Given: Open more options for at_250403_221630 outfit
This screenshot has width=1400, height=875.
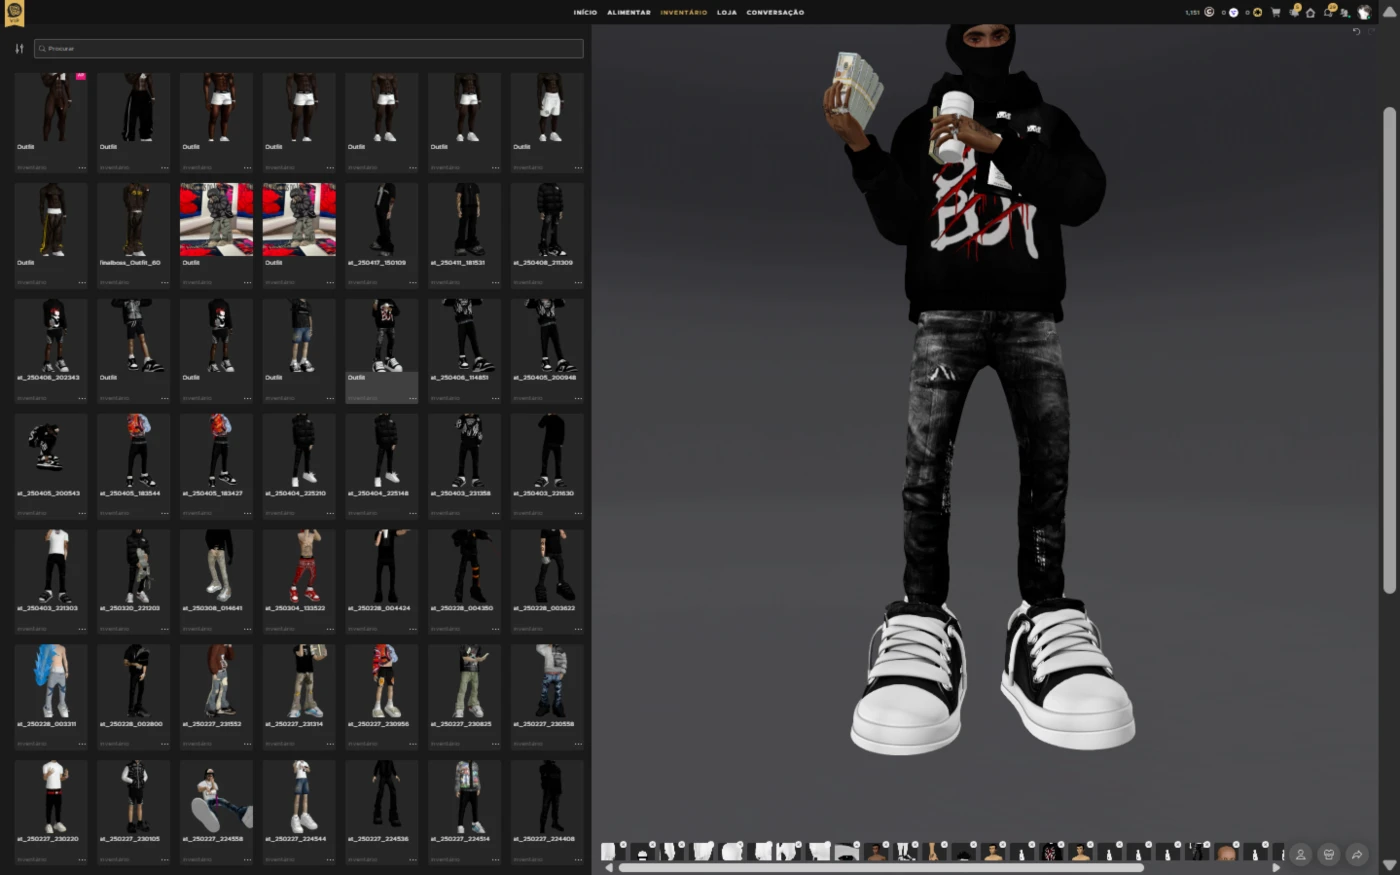Looking at the screenshot, I should coord(578,513).
